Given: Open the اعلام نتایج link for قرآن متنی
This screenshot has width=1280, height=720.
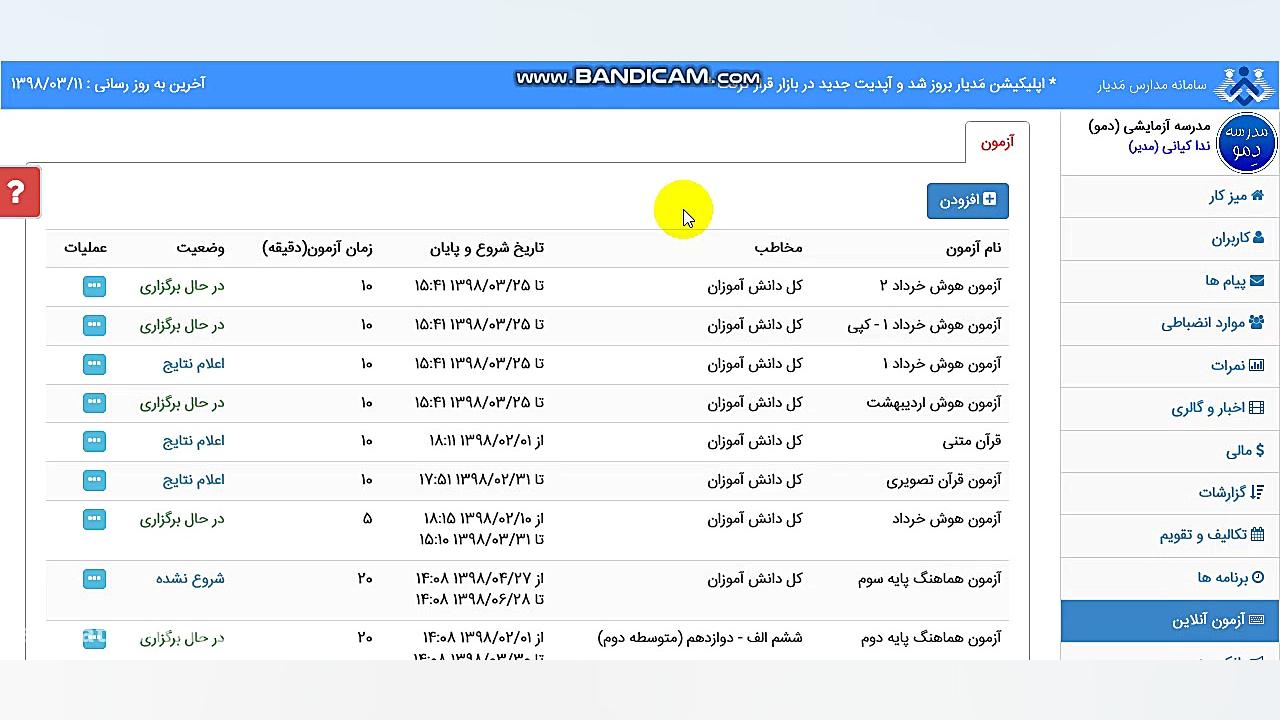Looking at the screenshot, I should pyautogui.click(x=192, y=441).
